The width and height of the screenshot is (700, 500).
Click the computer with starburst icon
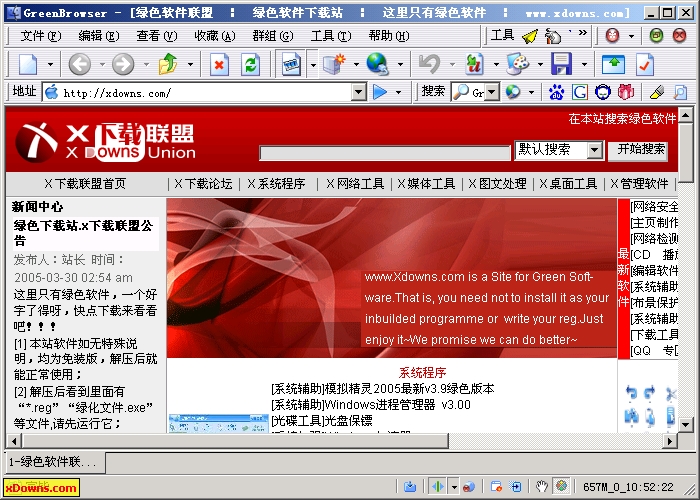[x=334, y=64]
